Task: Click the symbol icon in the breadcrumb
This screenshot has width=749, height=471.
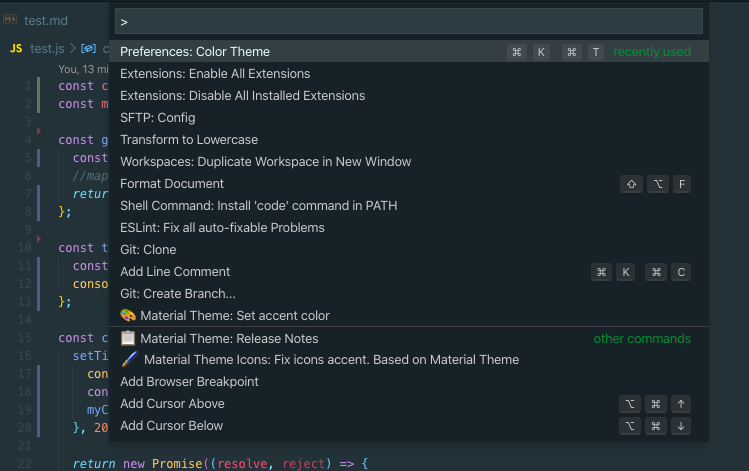Action: click(x=88, y=48)
